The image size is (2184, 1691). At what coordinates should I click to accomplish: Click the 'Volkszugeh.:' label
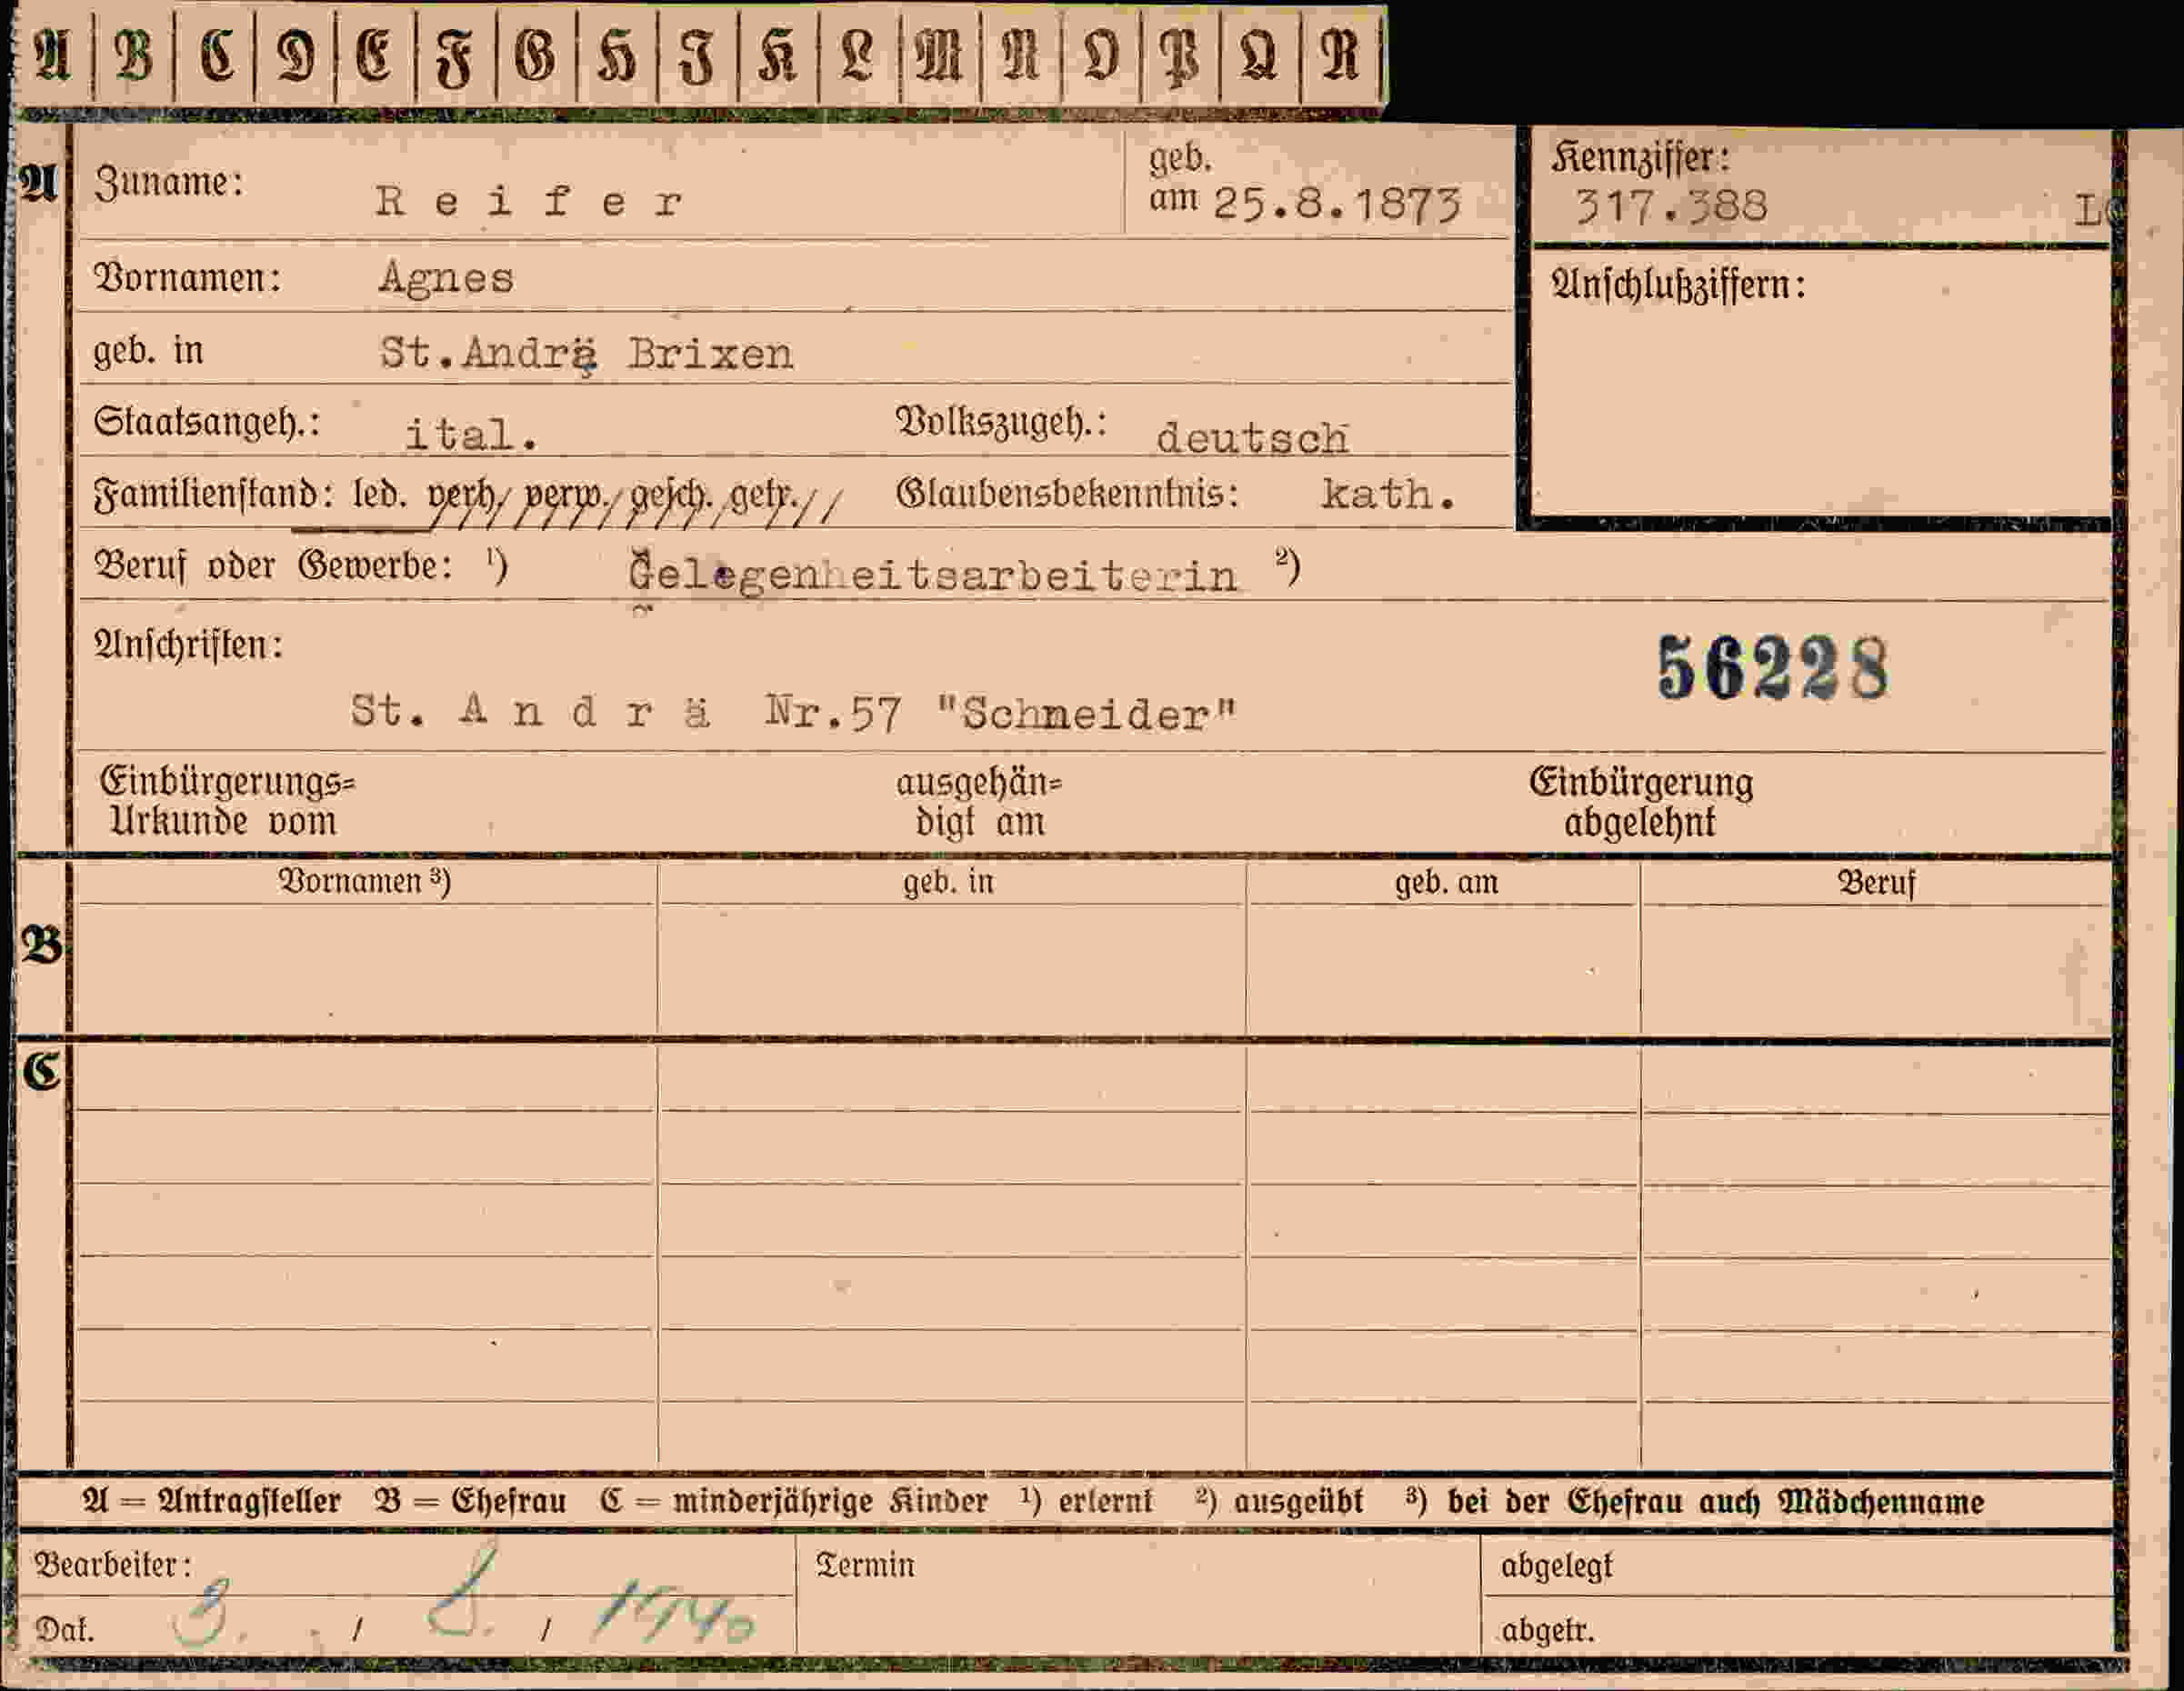point(1002,422)
